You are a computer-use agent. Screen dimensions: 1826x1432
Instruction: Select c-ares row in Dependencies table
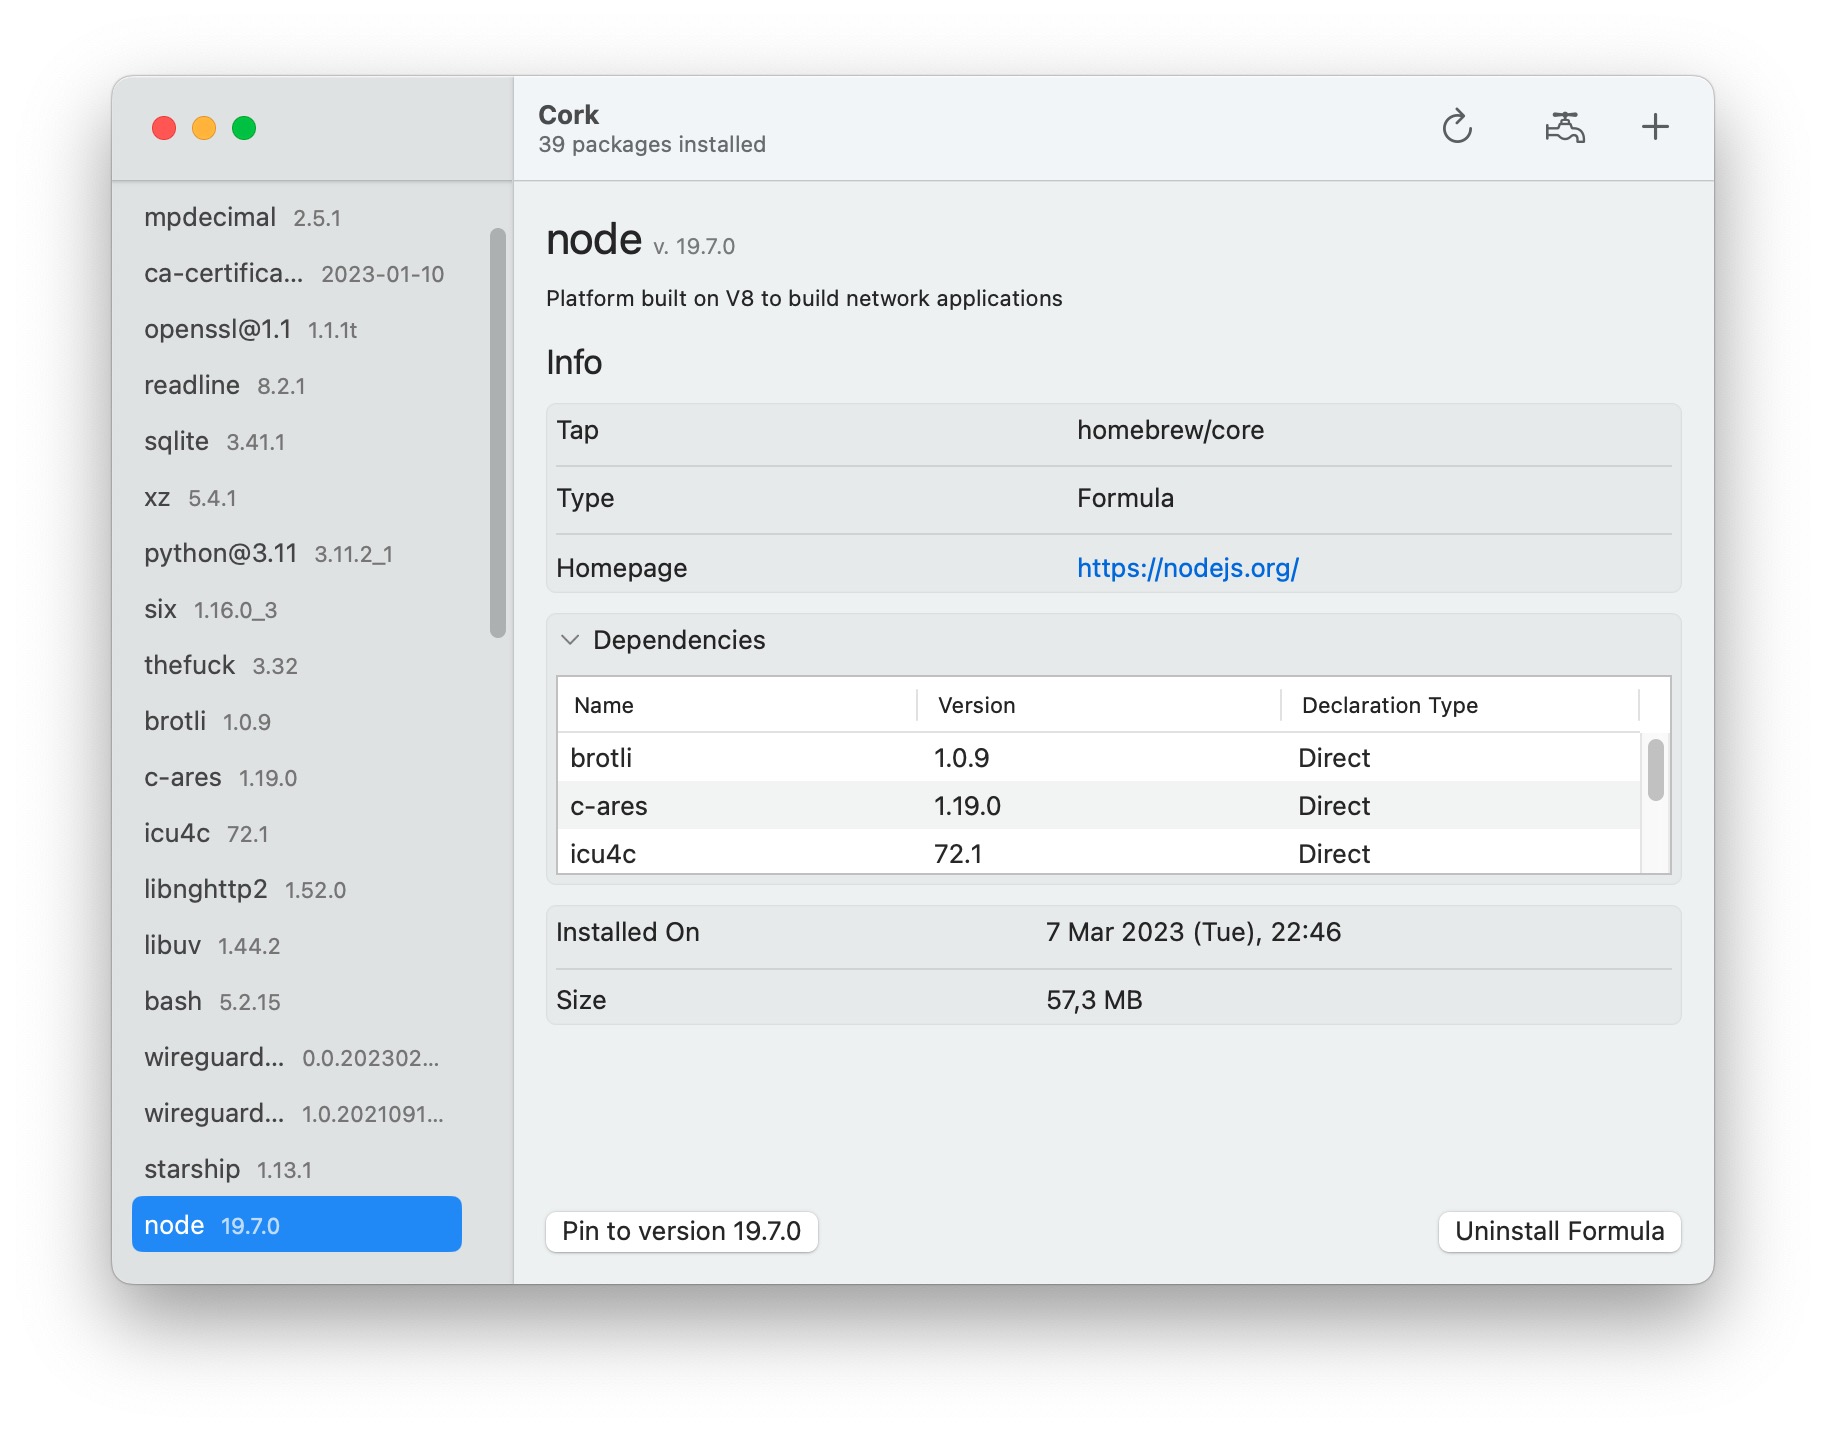[1099, 805]
